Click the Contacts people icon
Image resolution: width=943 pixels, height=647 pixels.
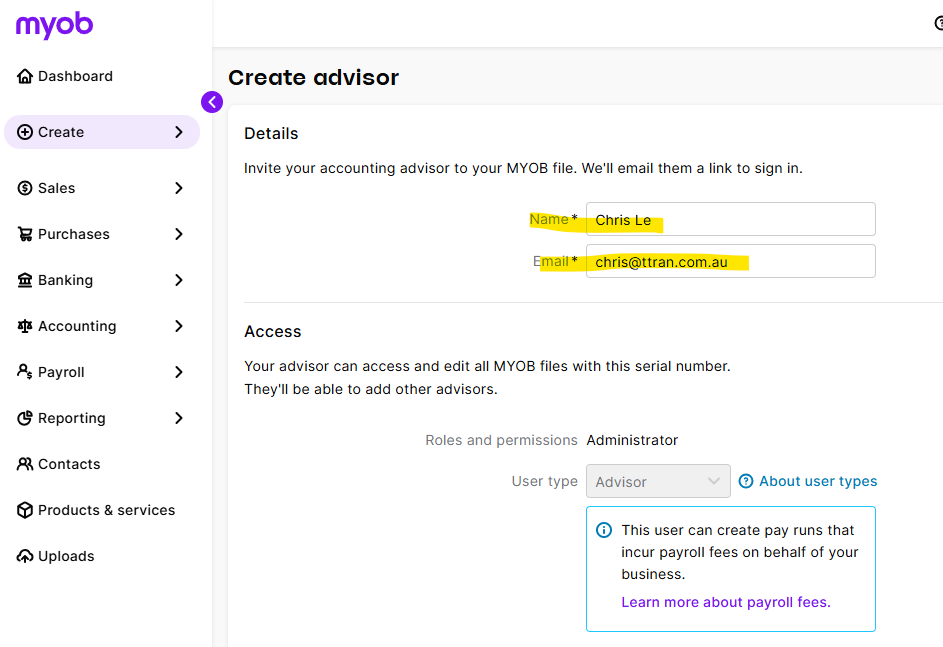[25, 464]
